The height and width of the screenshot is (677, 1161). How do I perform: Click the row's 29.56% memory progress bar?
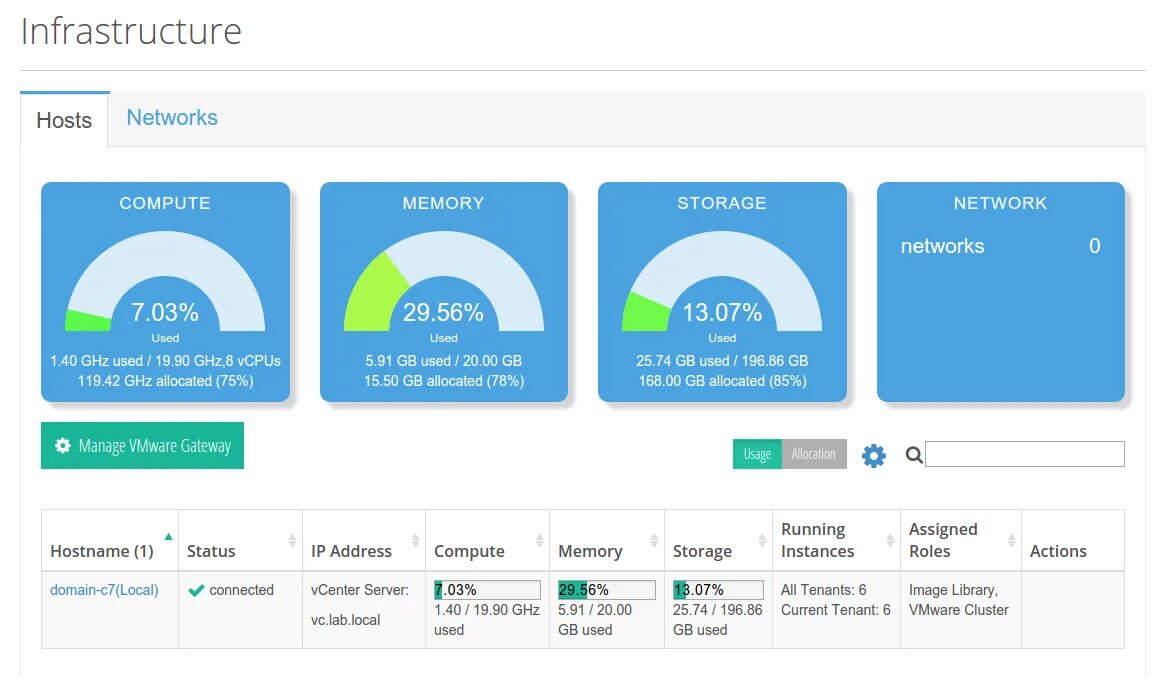[x=606, y=590]
